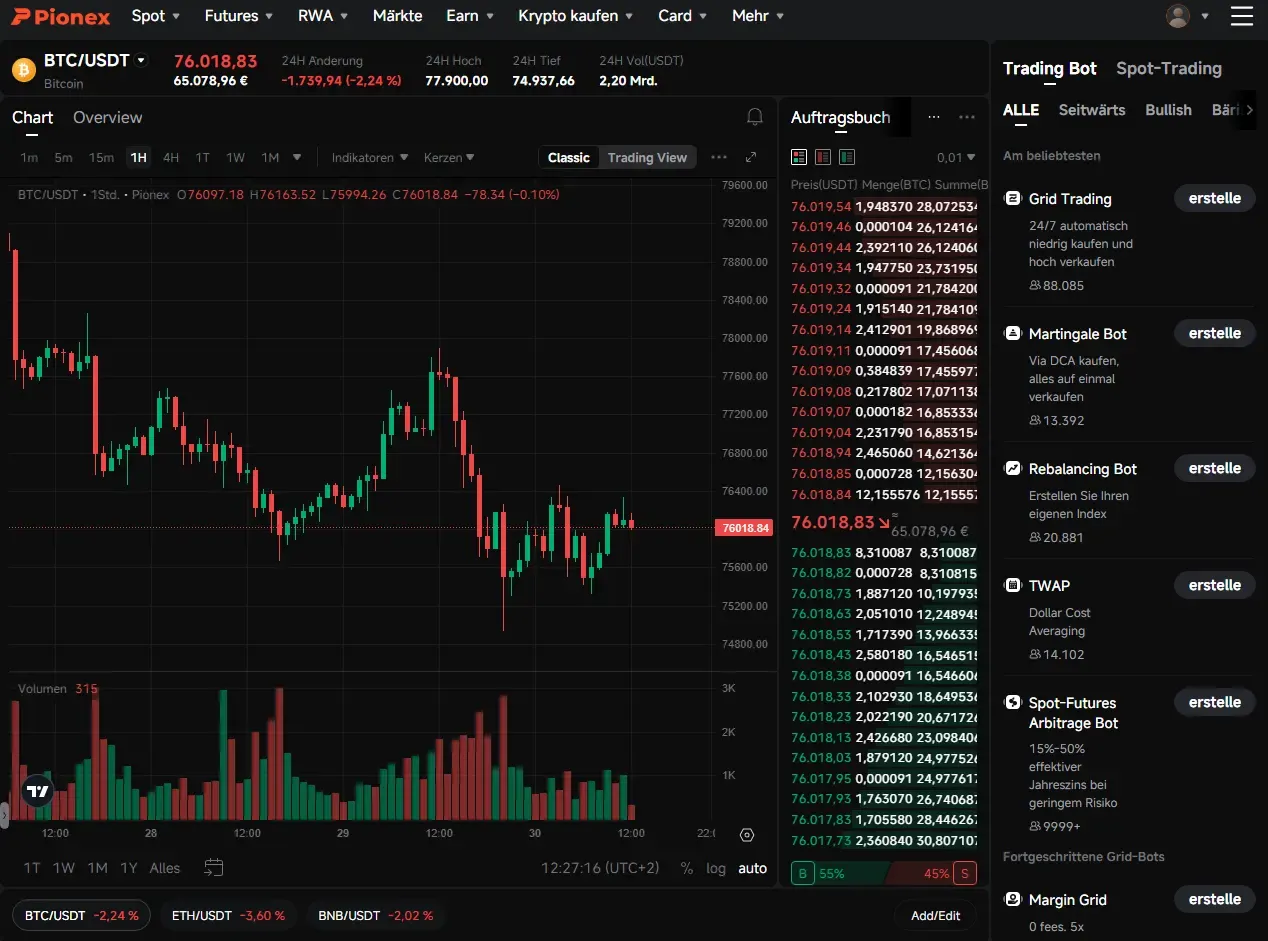This screenshot has width=1268, height=941.
Task: Expand the Indikatoren dropdown
Action: click(370, 157)
